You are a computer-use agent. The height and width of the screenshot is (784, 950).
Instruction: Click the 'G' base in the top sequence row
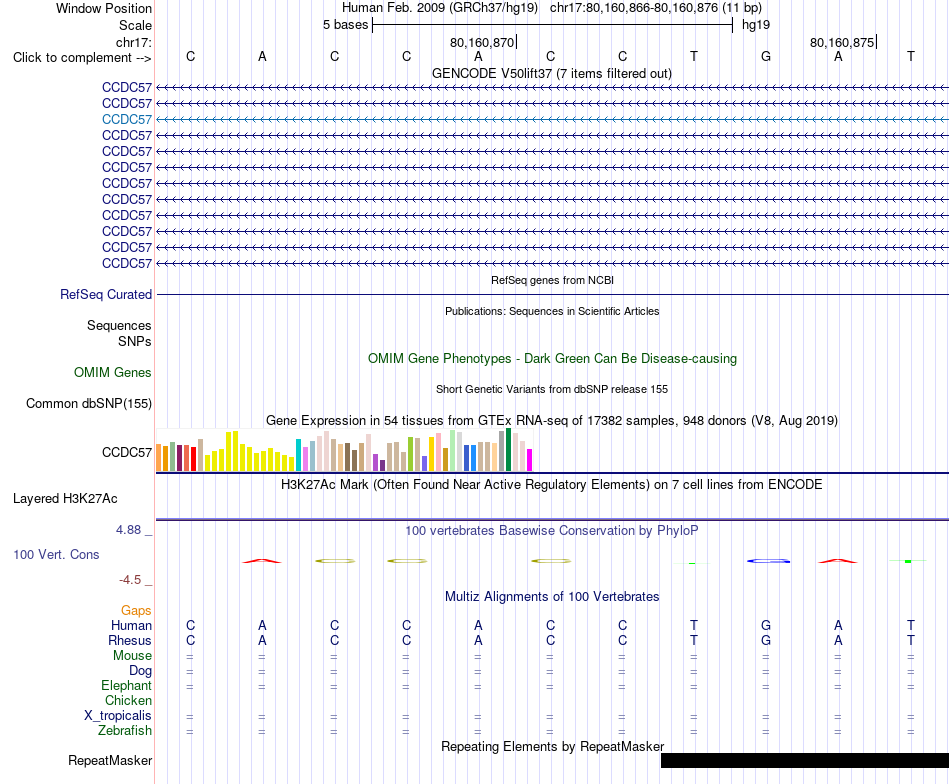[766, 56]
